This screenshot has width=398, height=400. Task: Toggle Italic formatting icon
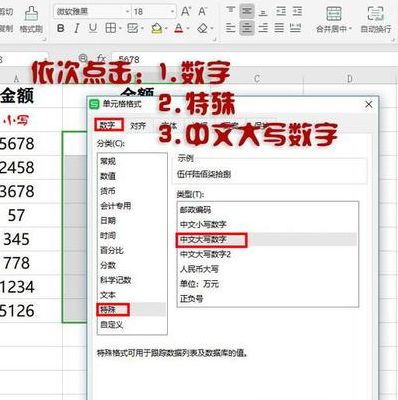[77, 28]
